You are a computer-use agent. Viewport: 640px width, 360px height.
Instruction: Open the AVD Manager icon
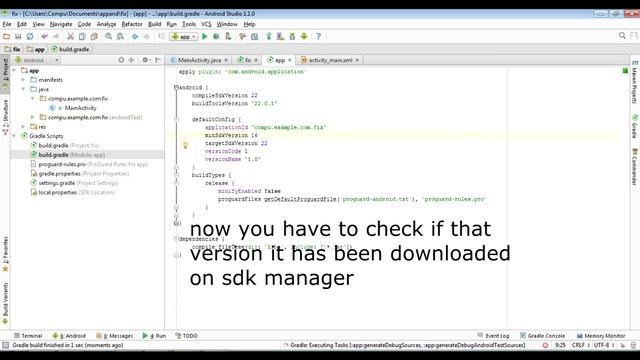tap(280, 36)
